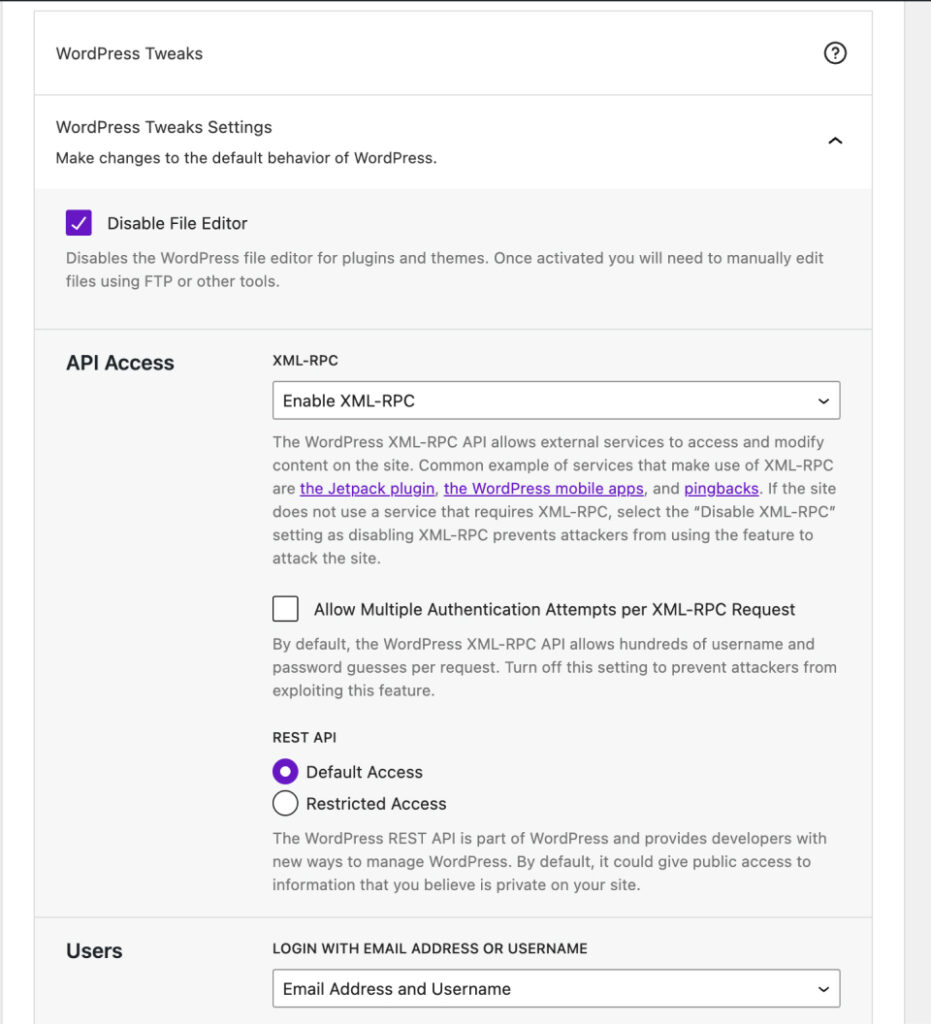Click the arrow on the login method select
Viewport: 931px width, 1024px height.
[823, 989]
